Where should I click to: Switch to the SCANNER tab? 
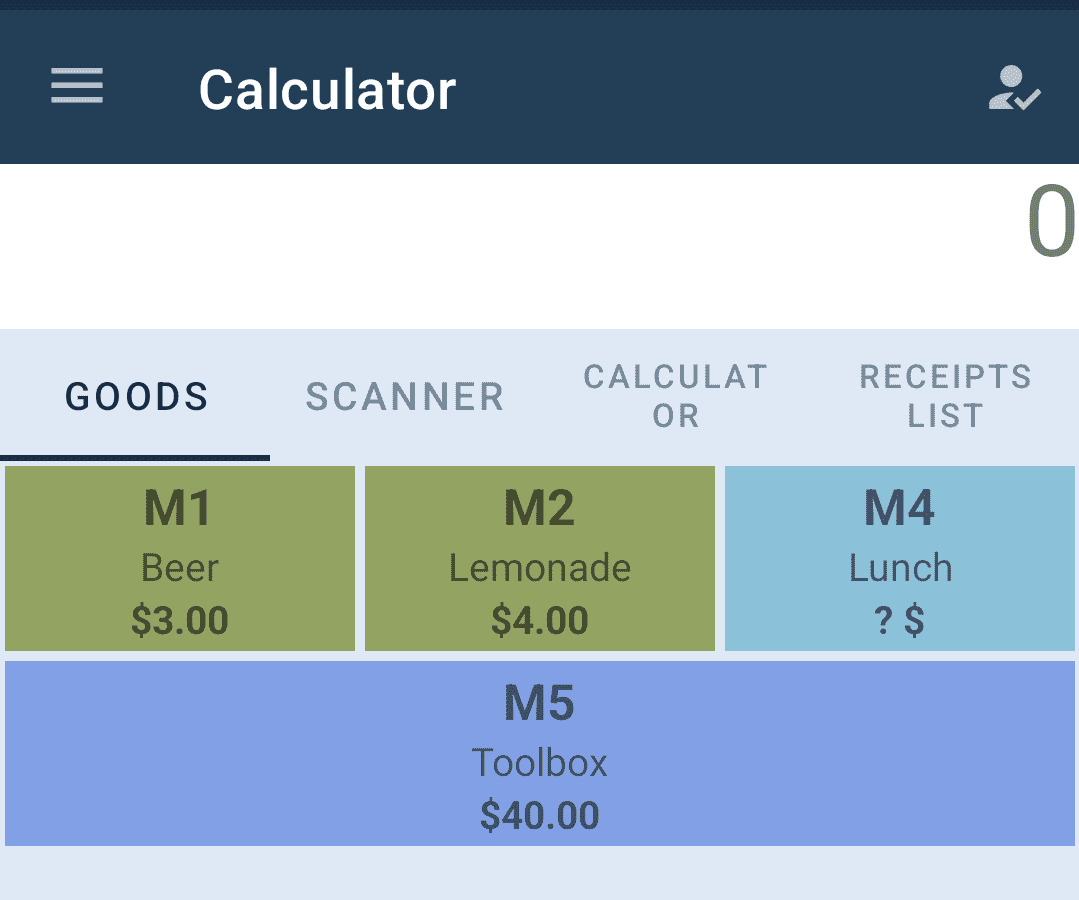point(404,397)
